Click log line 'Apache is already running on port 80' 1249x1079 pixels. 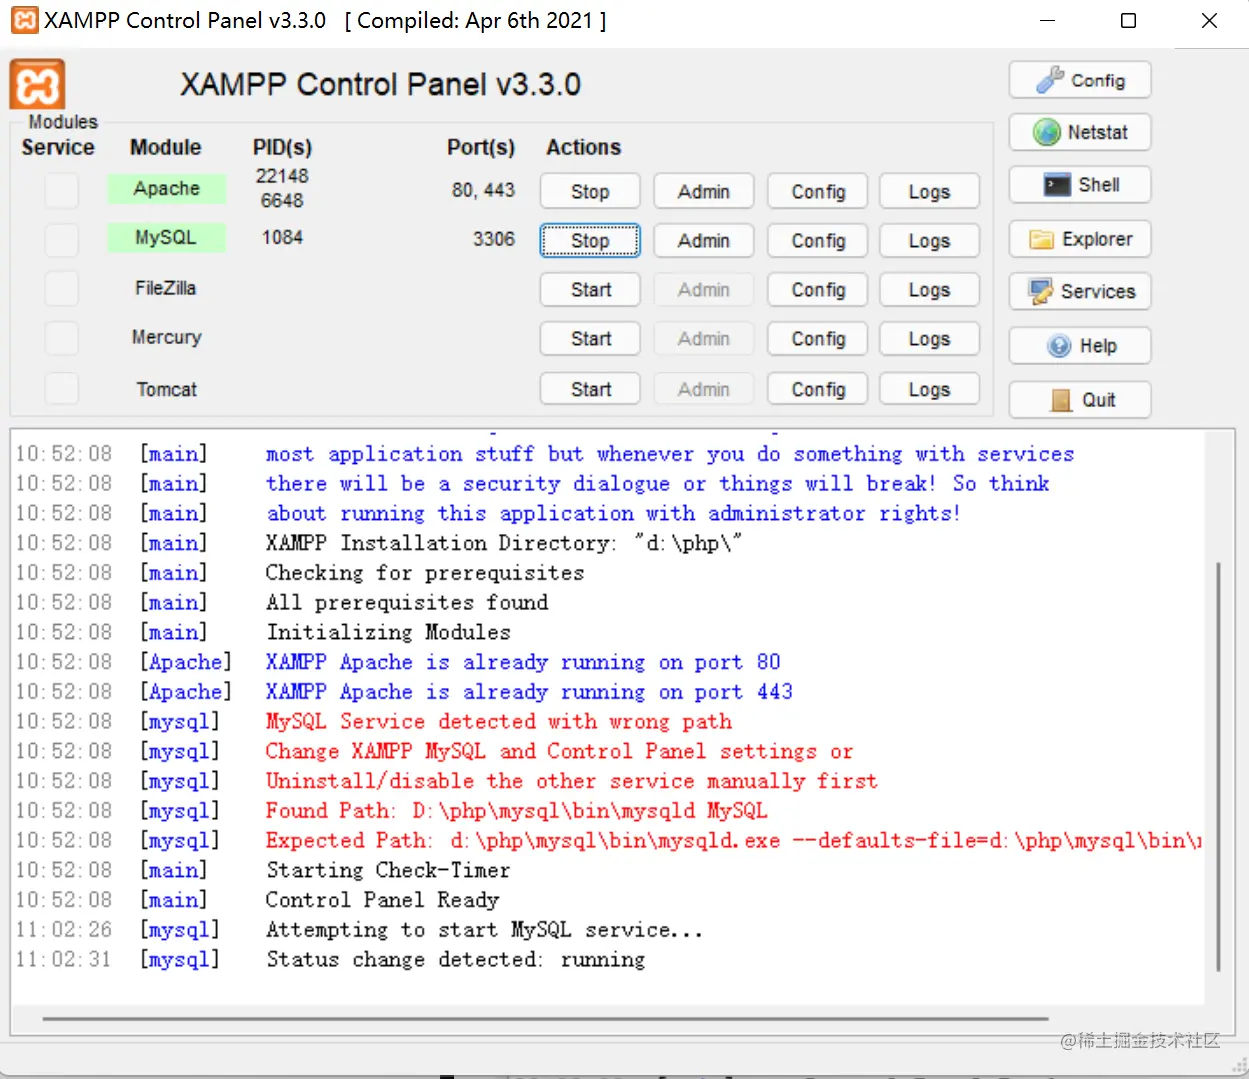pyautogui.click(x=523, y=662)
